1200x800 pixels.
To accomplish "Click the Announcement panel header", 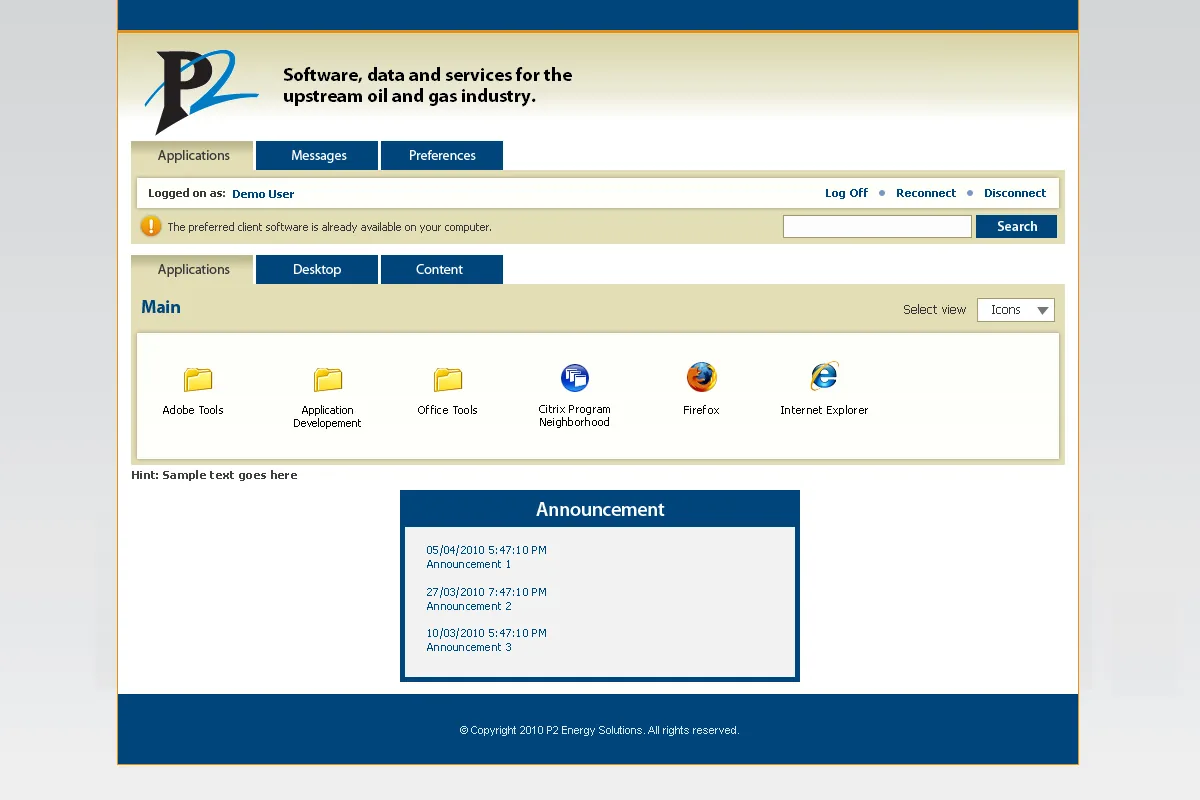I will click(600, 509).
